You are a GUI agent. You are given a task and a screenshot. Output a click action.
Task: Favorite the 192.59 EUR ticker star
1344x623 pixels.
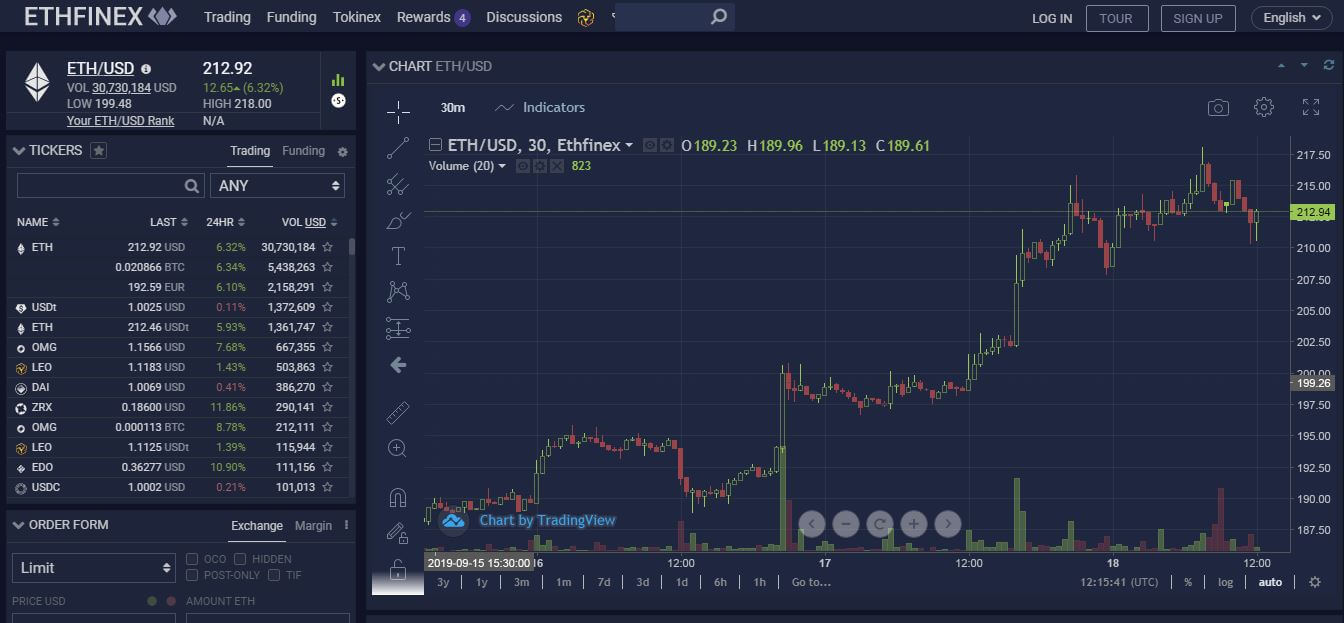pyautogui.click(x=327, y=287)
